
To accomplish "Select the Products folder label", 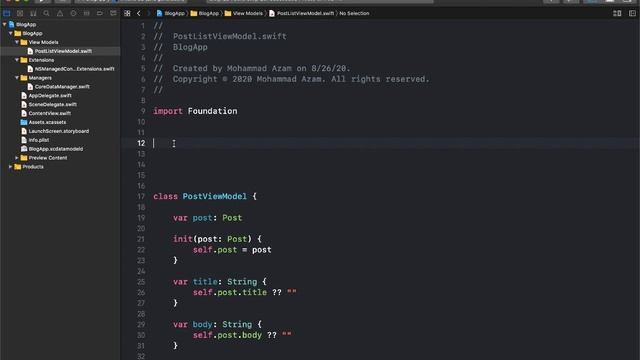I will (33, 167).
